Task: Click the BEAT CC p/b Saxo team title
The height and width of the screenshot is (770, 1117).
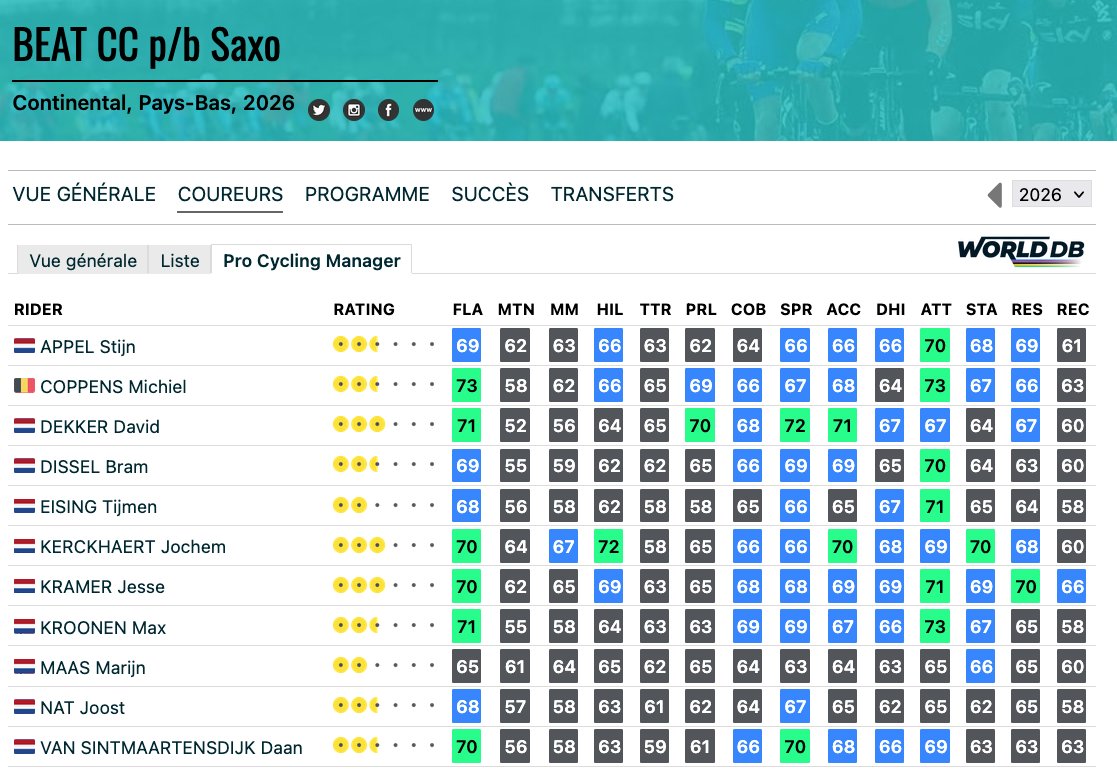Action: point(147,46)
